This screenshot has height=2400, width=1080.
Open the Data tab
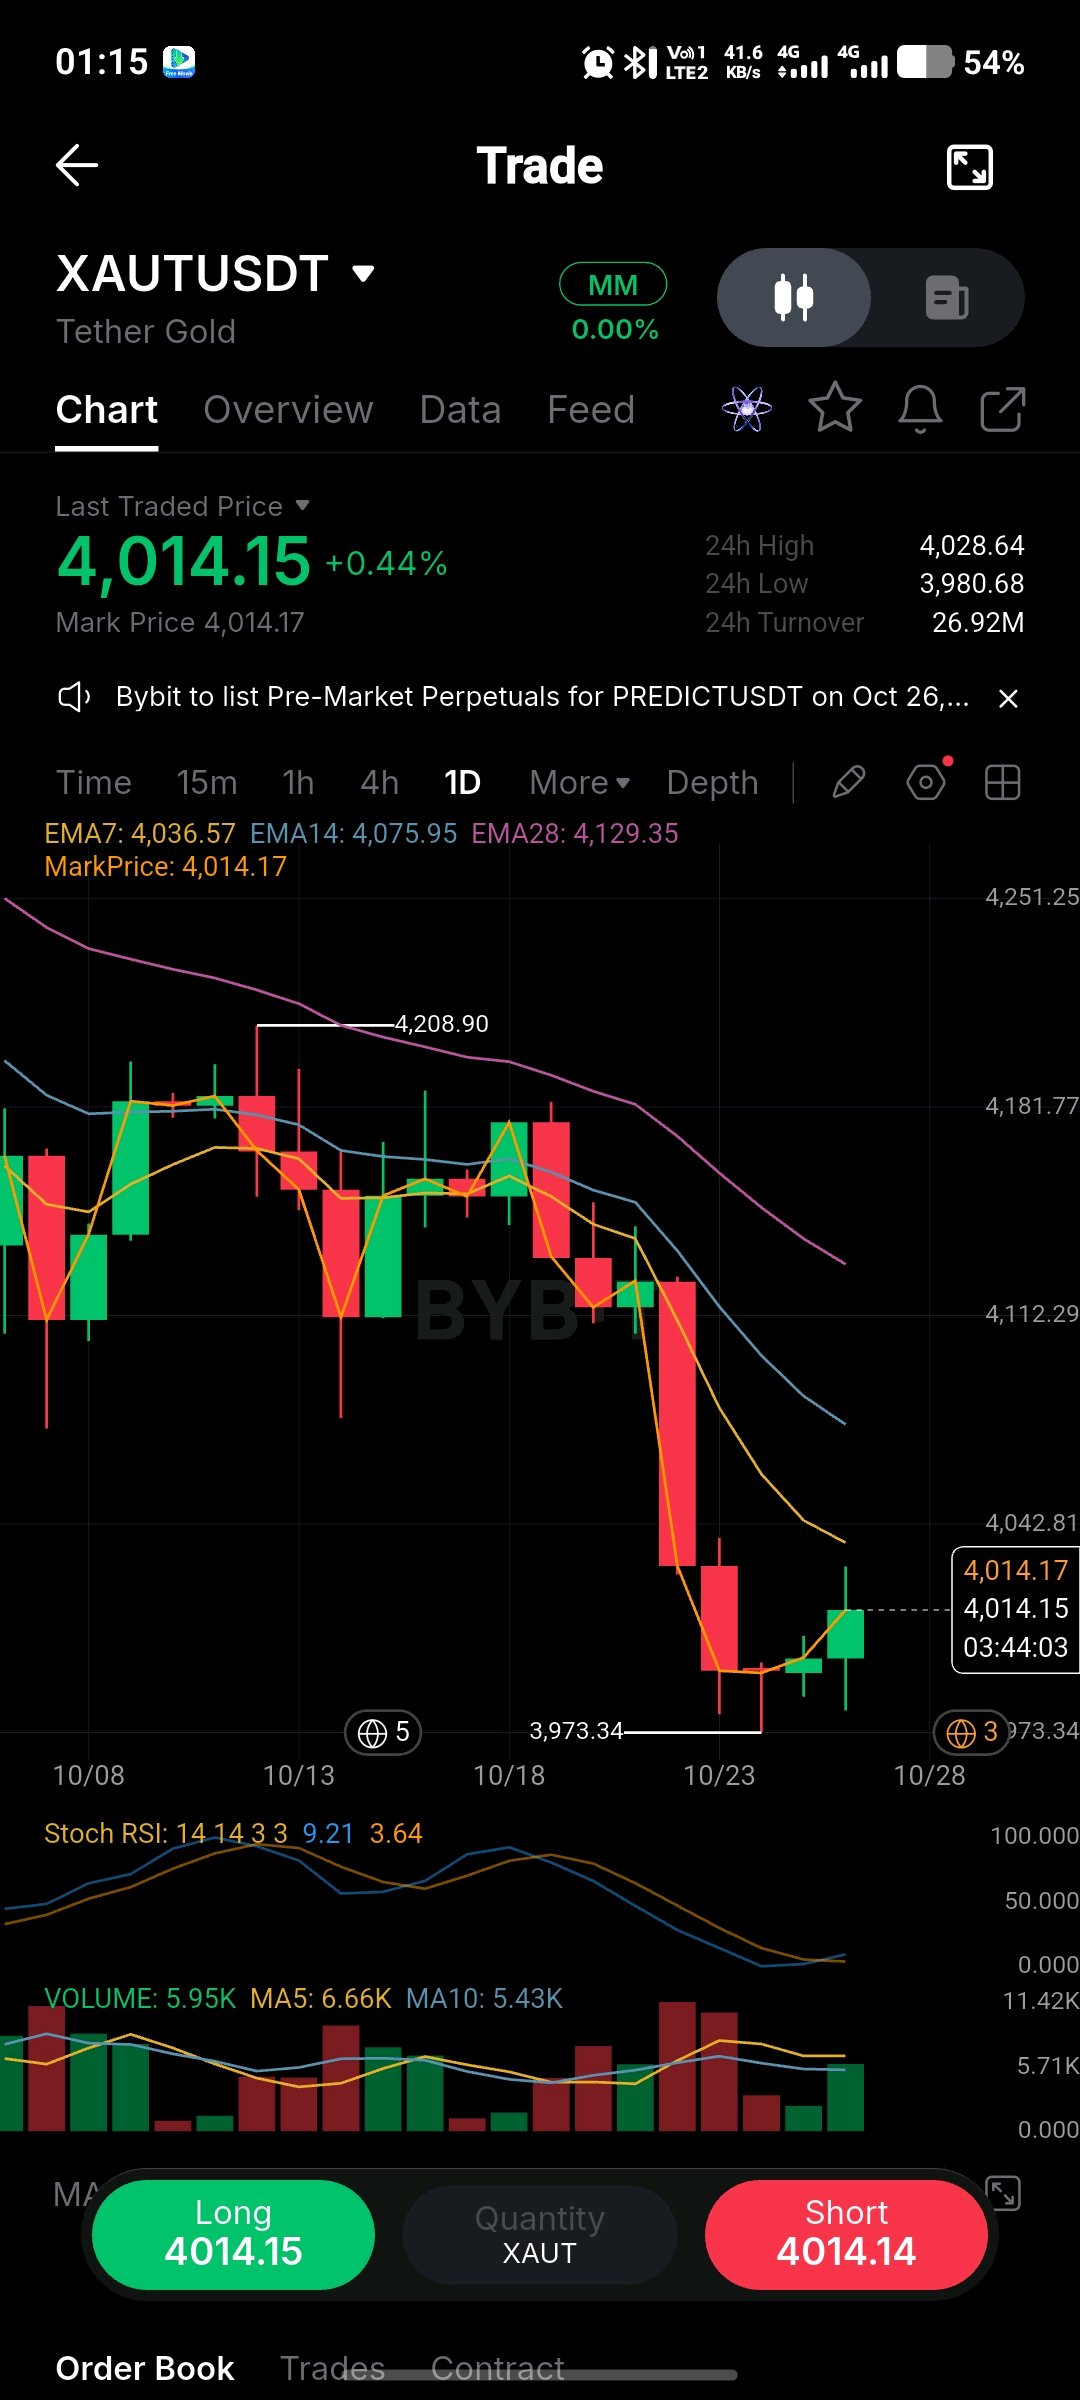tap(460, 409)
